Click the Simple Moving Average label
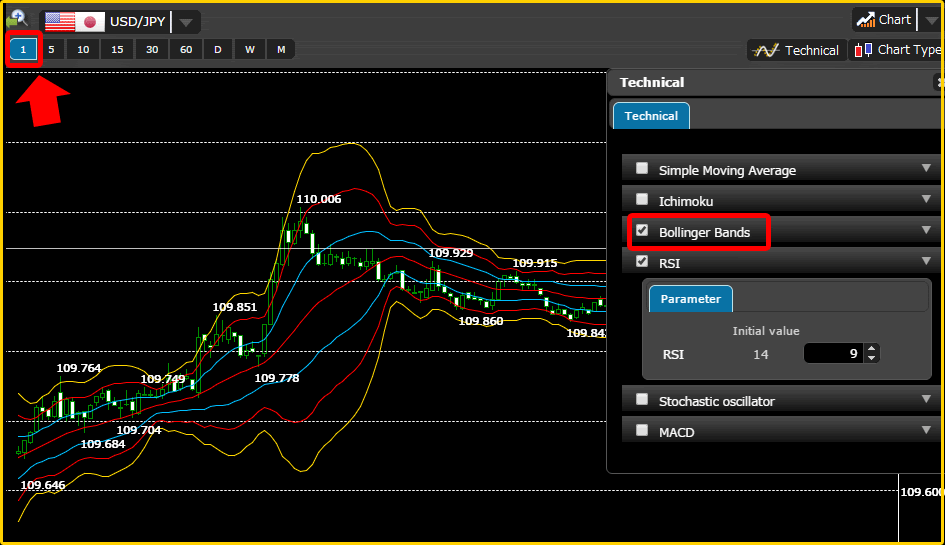 tap(727, 171)
